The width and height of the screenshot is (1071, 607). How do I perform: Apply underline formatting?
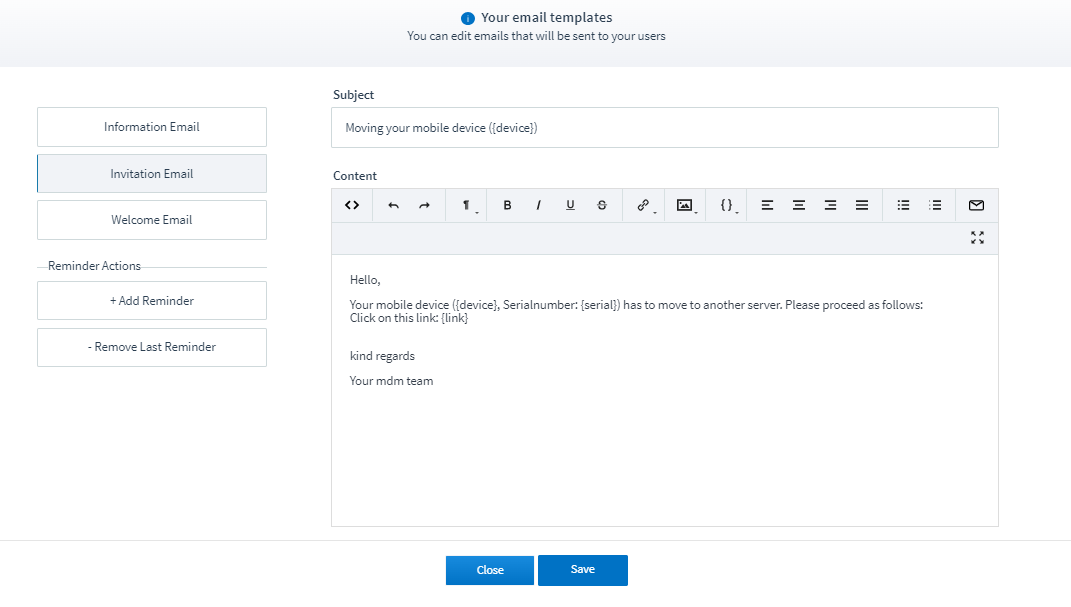570,206
